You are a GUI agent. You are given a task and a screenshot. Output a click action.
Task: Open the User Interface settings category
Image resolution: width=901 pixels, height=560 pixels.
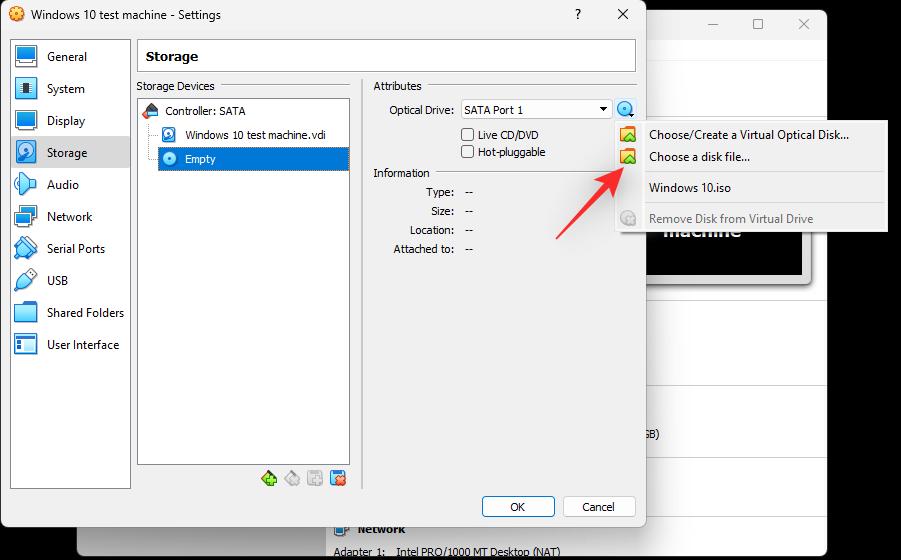(70, 345)
